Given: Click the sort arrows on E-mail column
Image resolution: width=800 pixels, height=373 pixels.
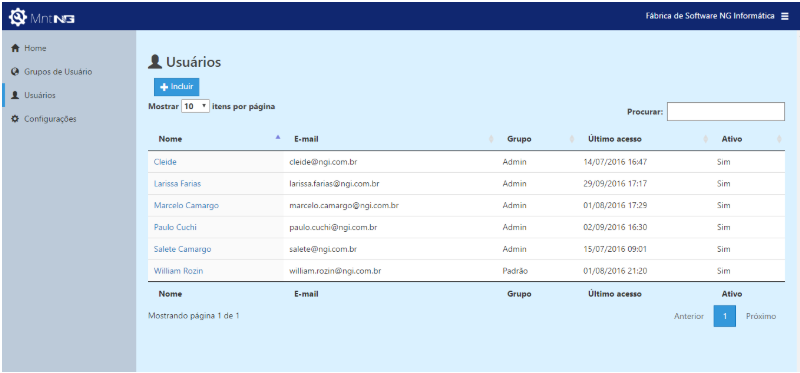Looking at the screenshot, I should click(x=491, y=139).
